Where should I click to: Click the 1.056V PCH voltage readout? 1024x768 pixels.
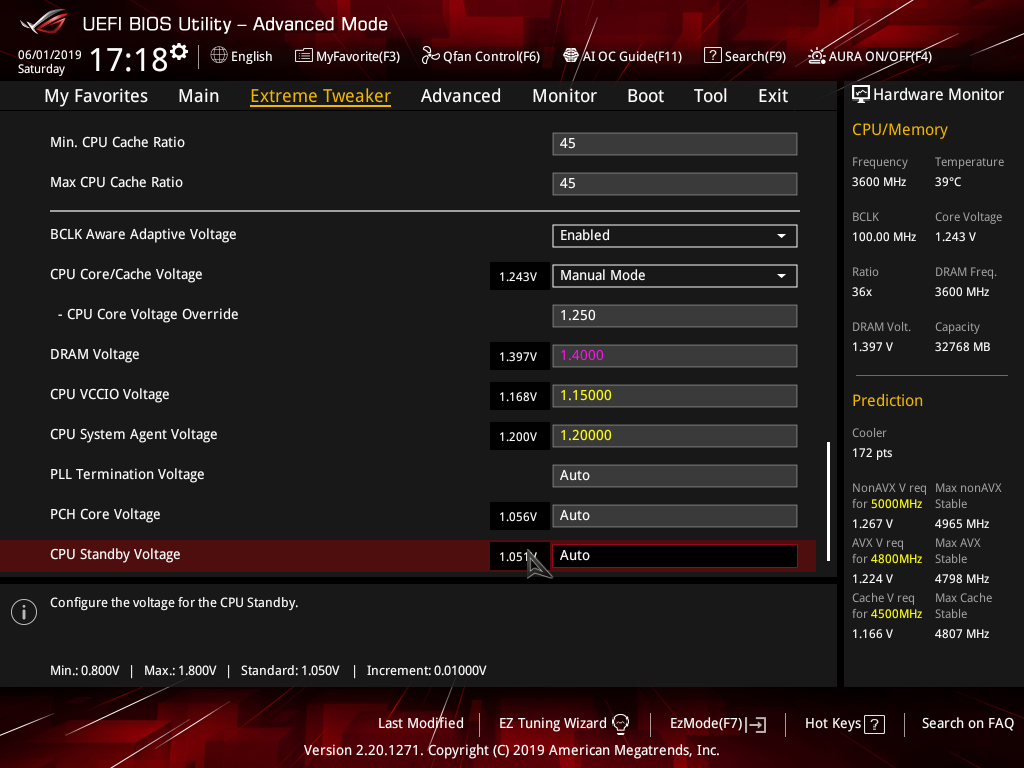coord(519,517)
